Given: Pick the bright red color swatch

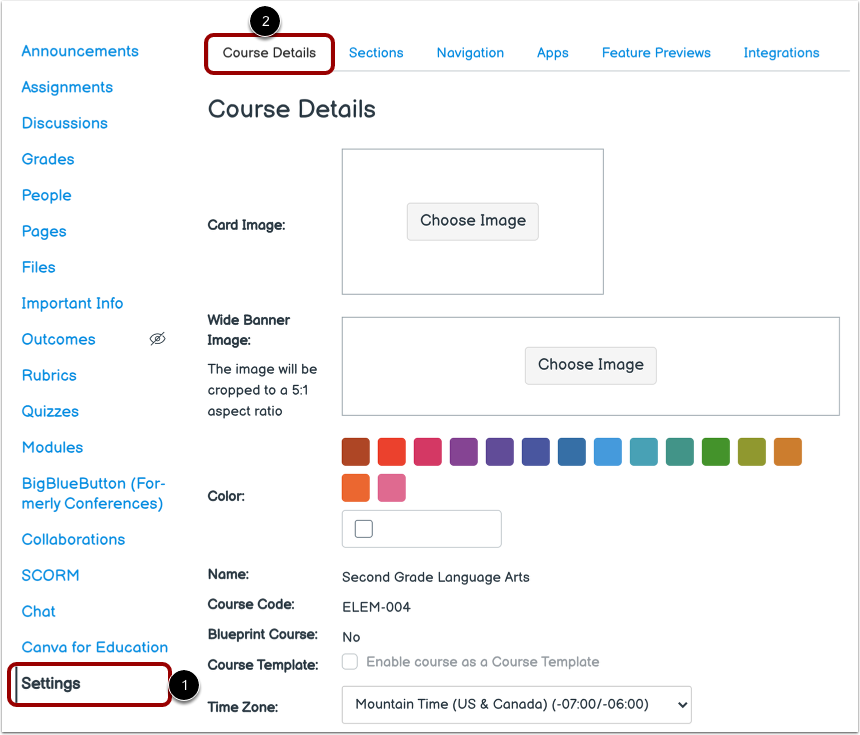Looking at the screenshot, I should click(391, 452).
